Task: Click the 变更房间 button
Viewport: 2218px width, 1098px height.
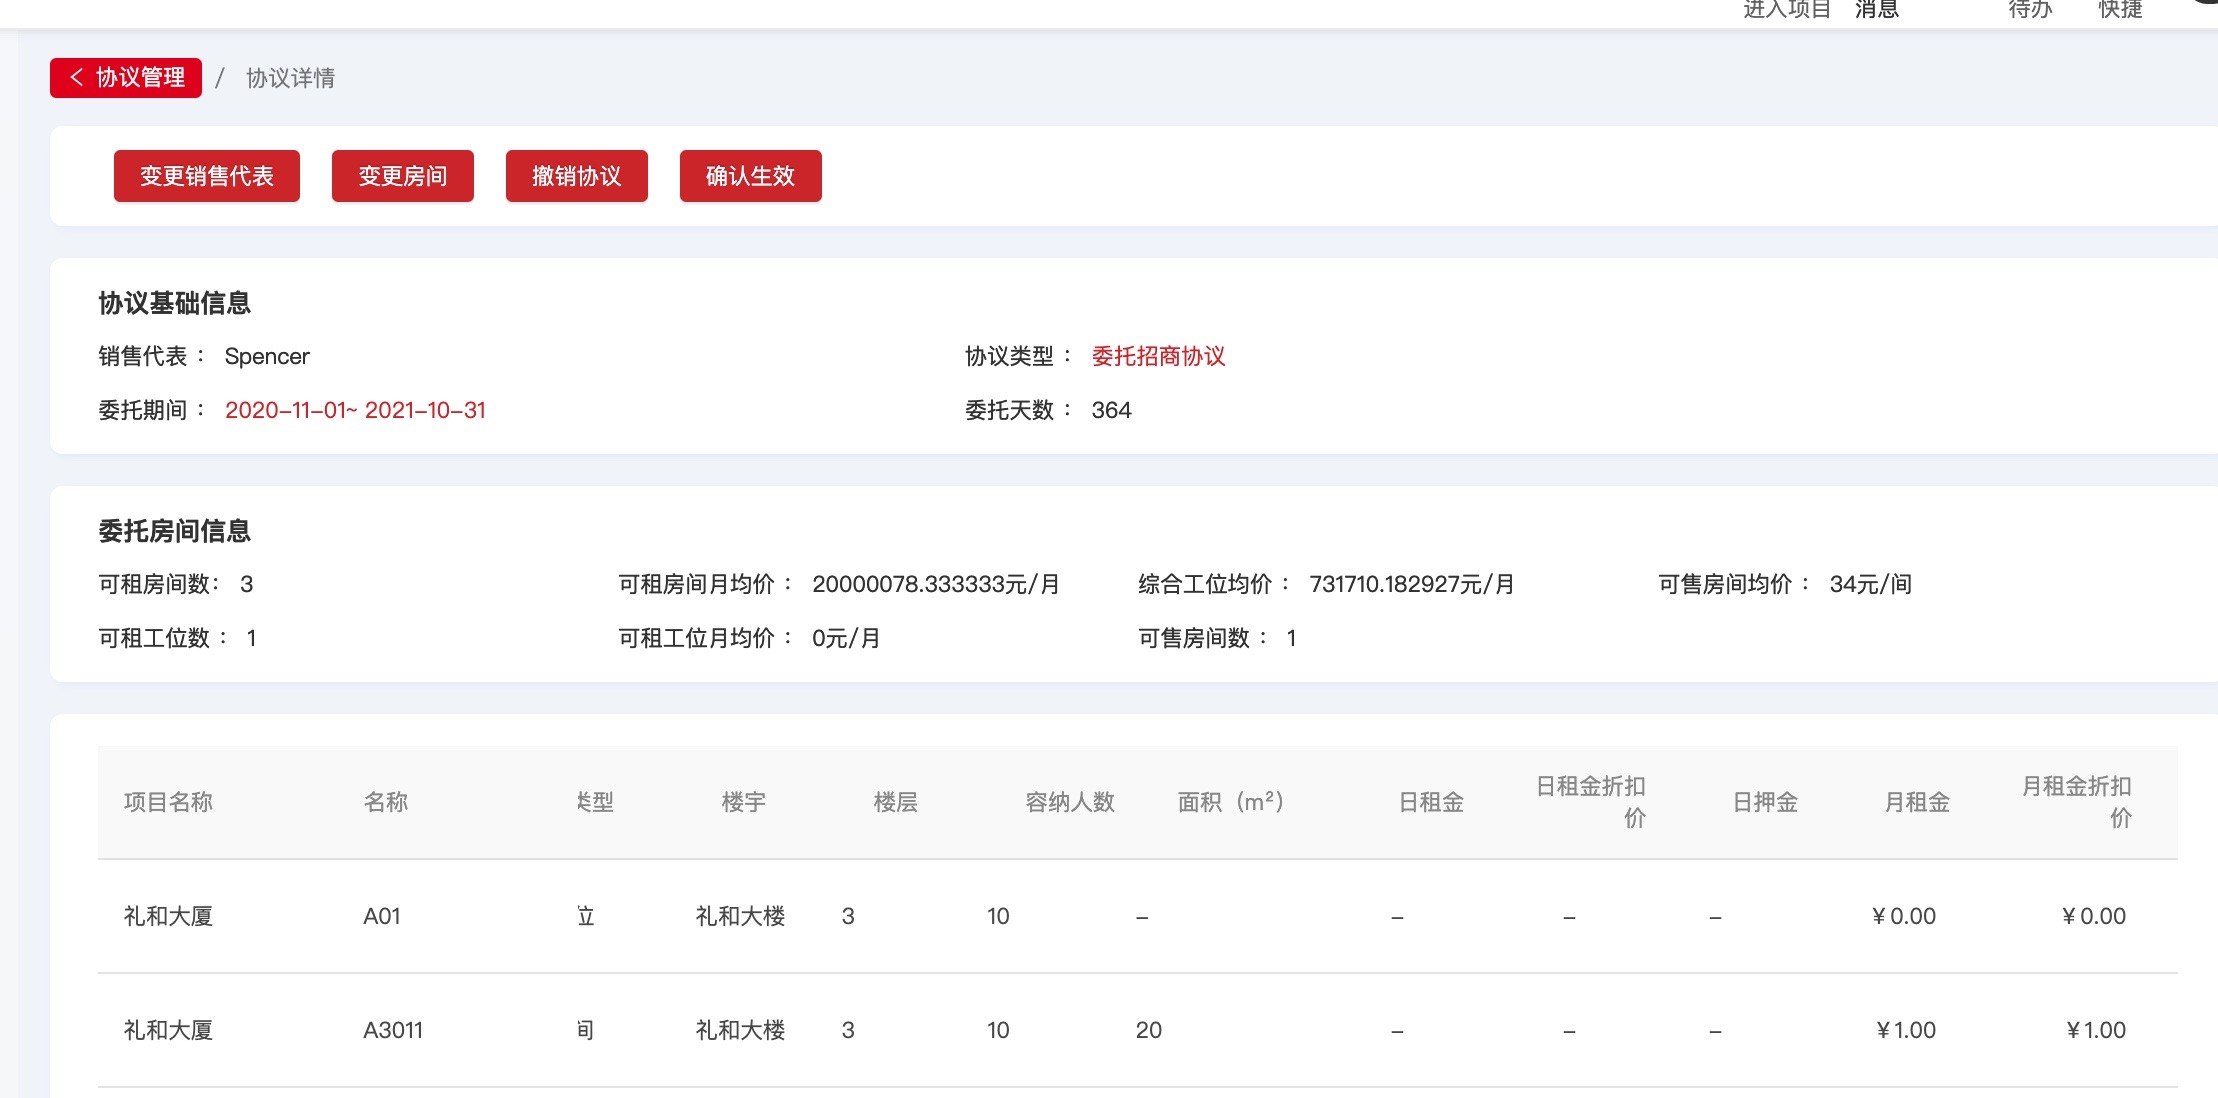Action: 402,176
